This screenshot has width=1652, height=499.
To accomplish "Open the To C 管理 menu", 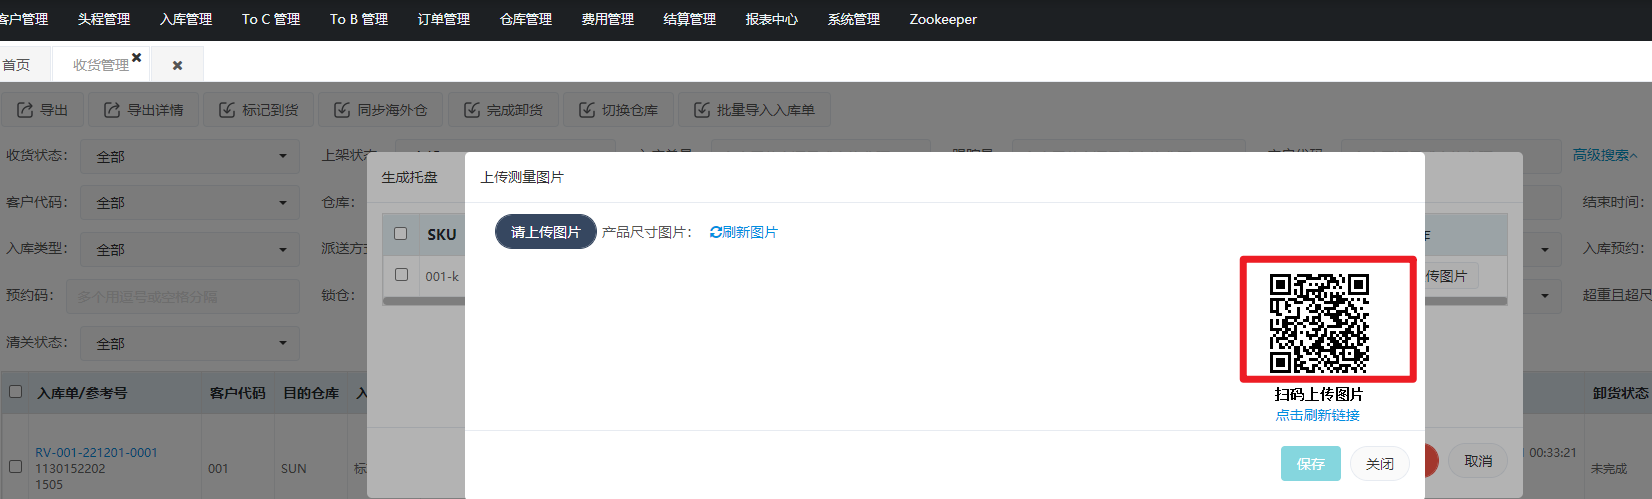I will pos(271,19).
